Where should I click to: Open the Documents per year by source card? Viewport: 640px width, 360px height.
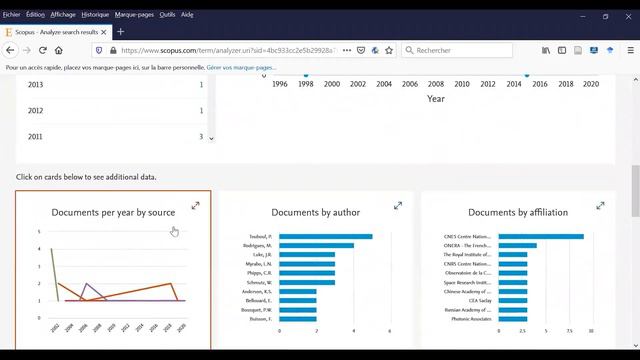(x=113, y=269)
